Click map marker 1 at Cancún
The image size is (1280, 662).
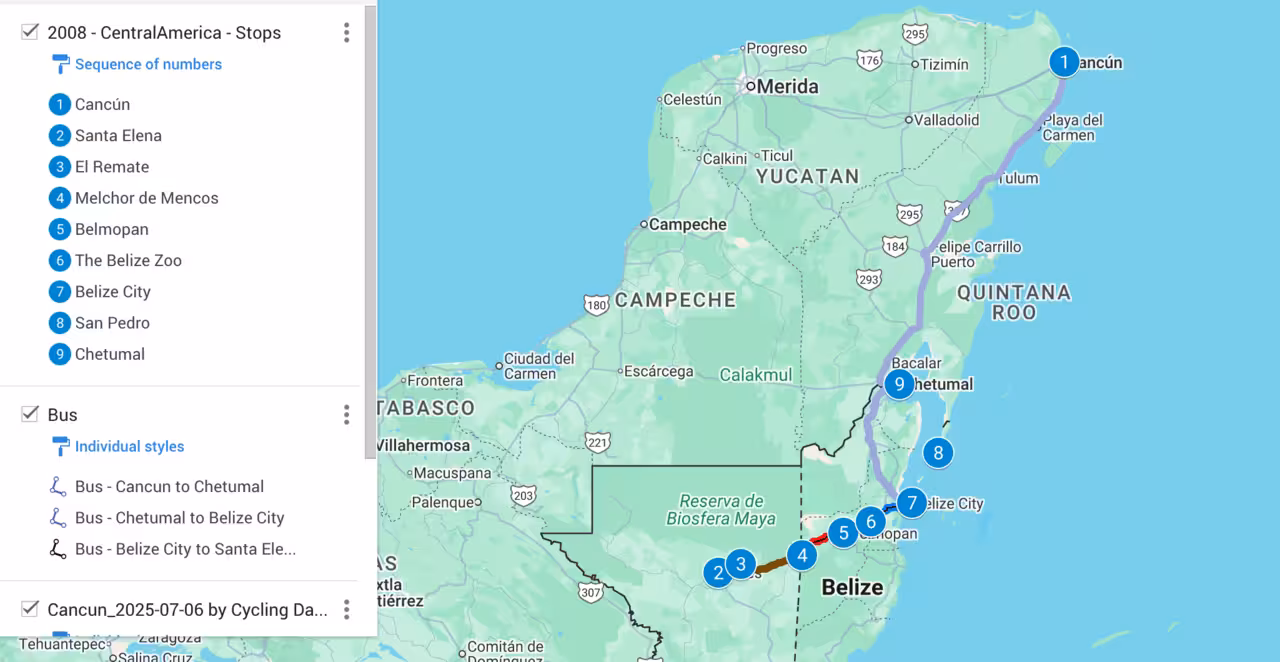point(1064,62)
